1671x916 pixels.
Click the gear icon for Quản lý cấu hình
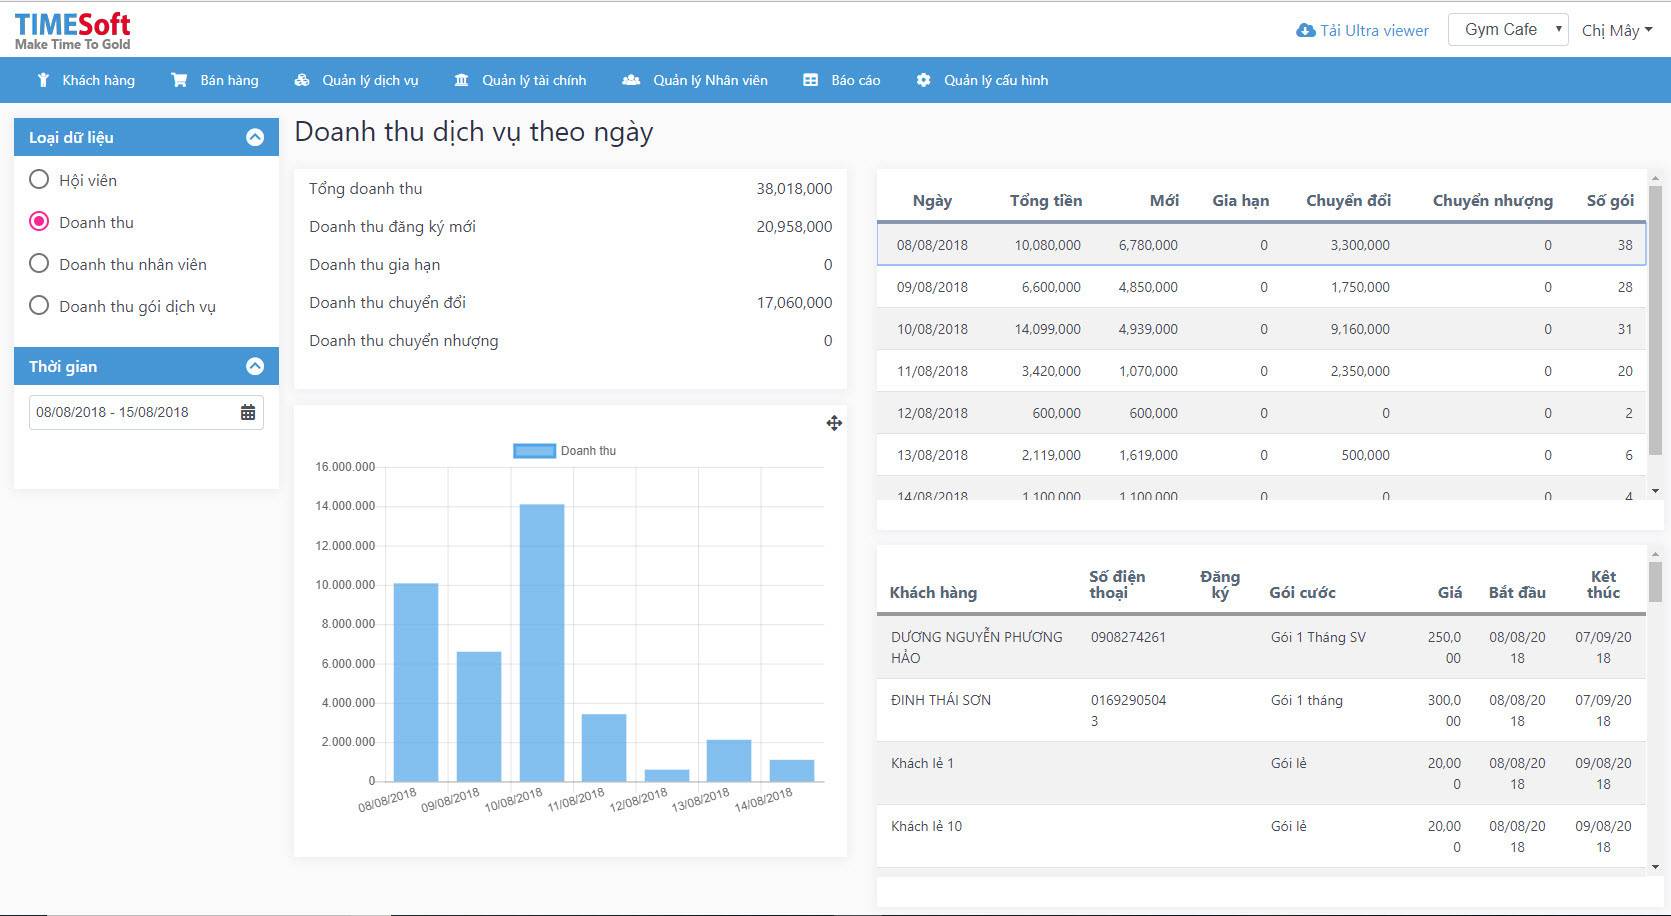[923, 80]
